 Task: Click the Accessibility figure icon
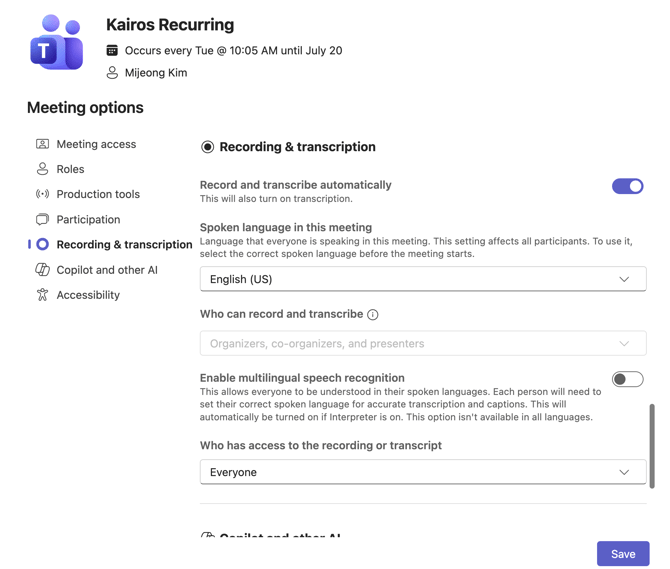pyautogui.click(x=42, y=295)
